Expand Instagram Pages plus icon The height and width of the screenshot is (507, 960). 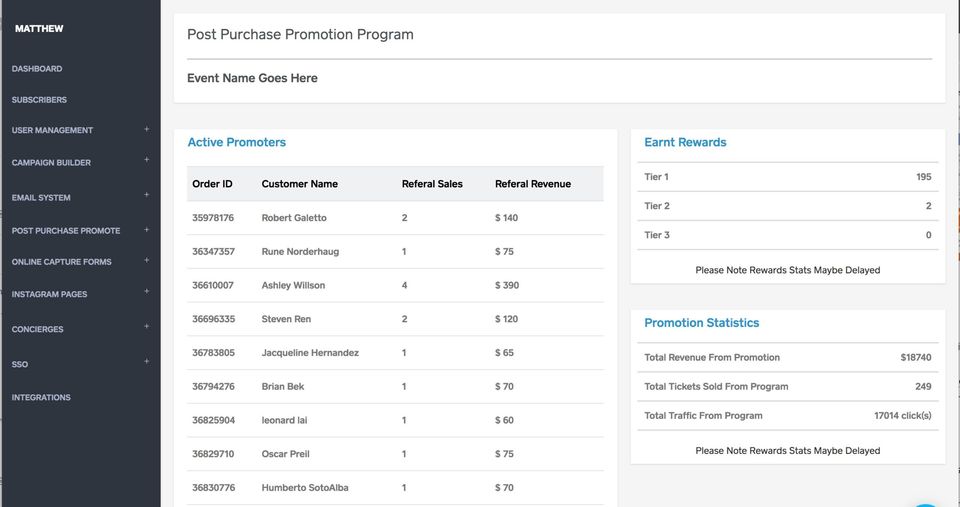146,291
